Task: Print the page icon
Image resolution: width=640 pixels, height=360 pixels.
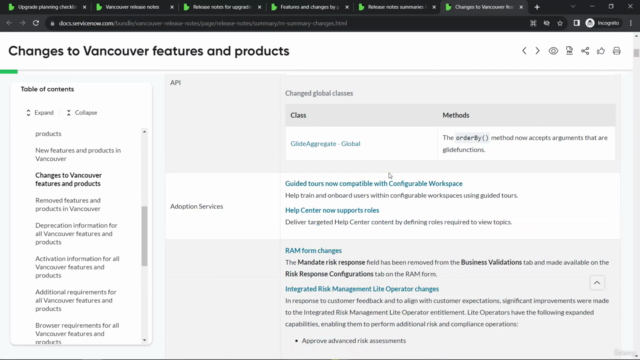Action: pos(617,51)
